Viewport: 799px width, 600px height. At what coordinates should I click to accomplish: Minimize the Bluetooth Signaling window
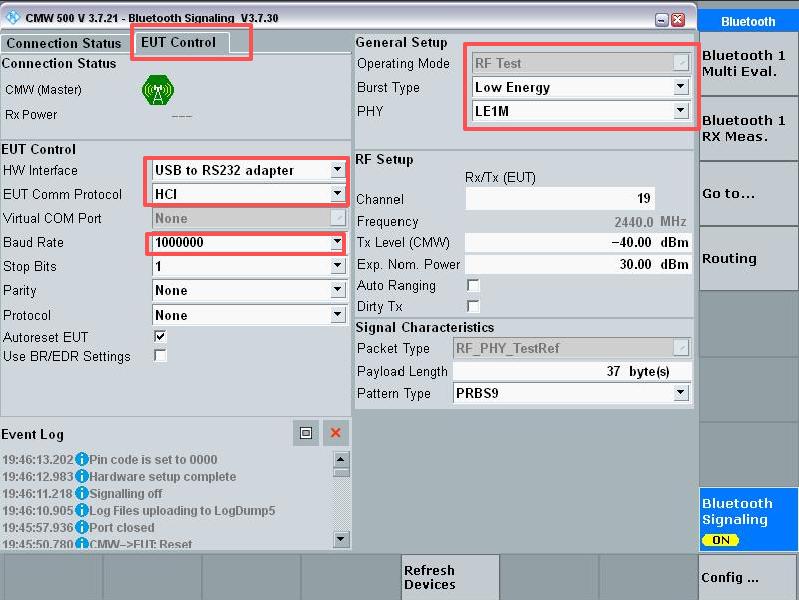[x=661, y=20]
